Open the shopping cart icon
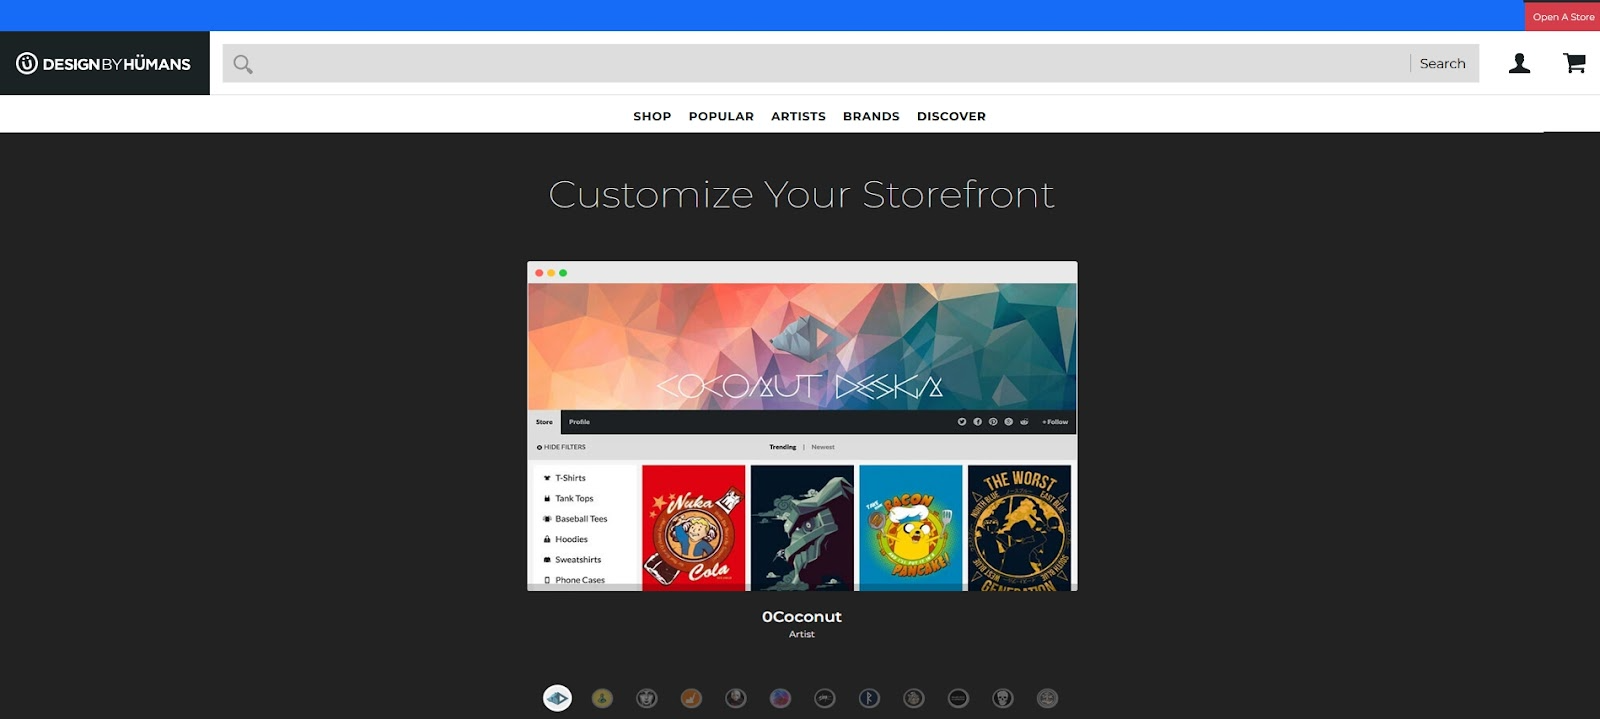Viewport: 1600px width, 719px height. point(1574,63)
